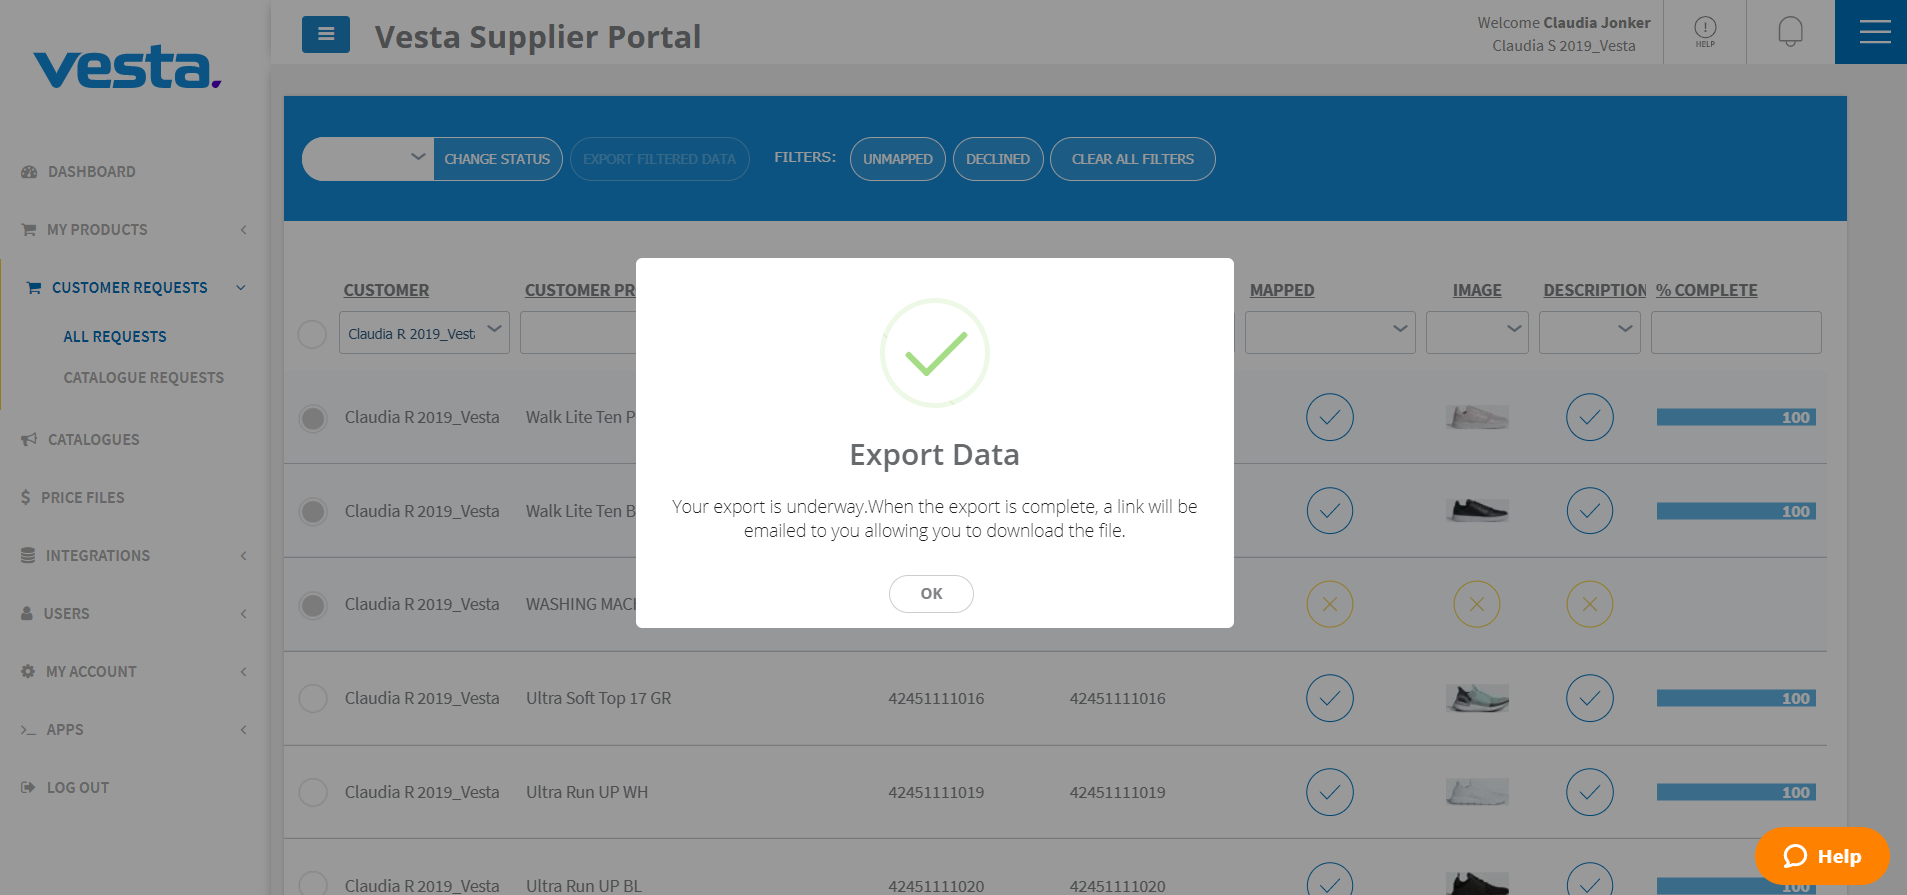The height and width of the screenshot is (895, 1907).
Task: Open Dashboard from sidebar
Action: point(79,172)
